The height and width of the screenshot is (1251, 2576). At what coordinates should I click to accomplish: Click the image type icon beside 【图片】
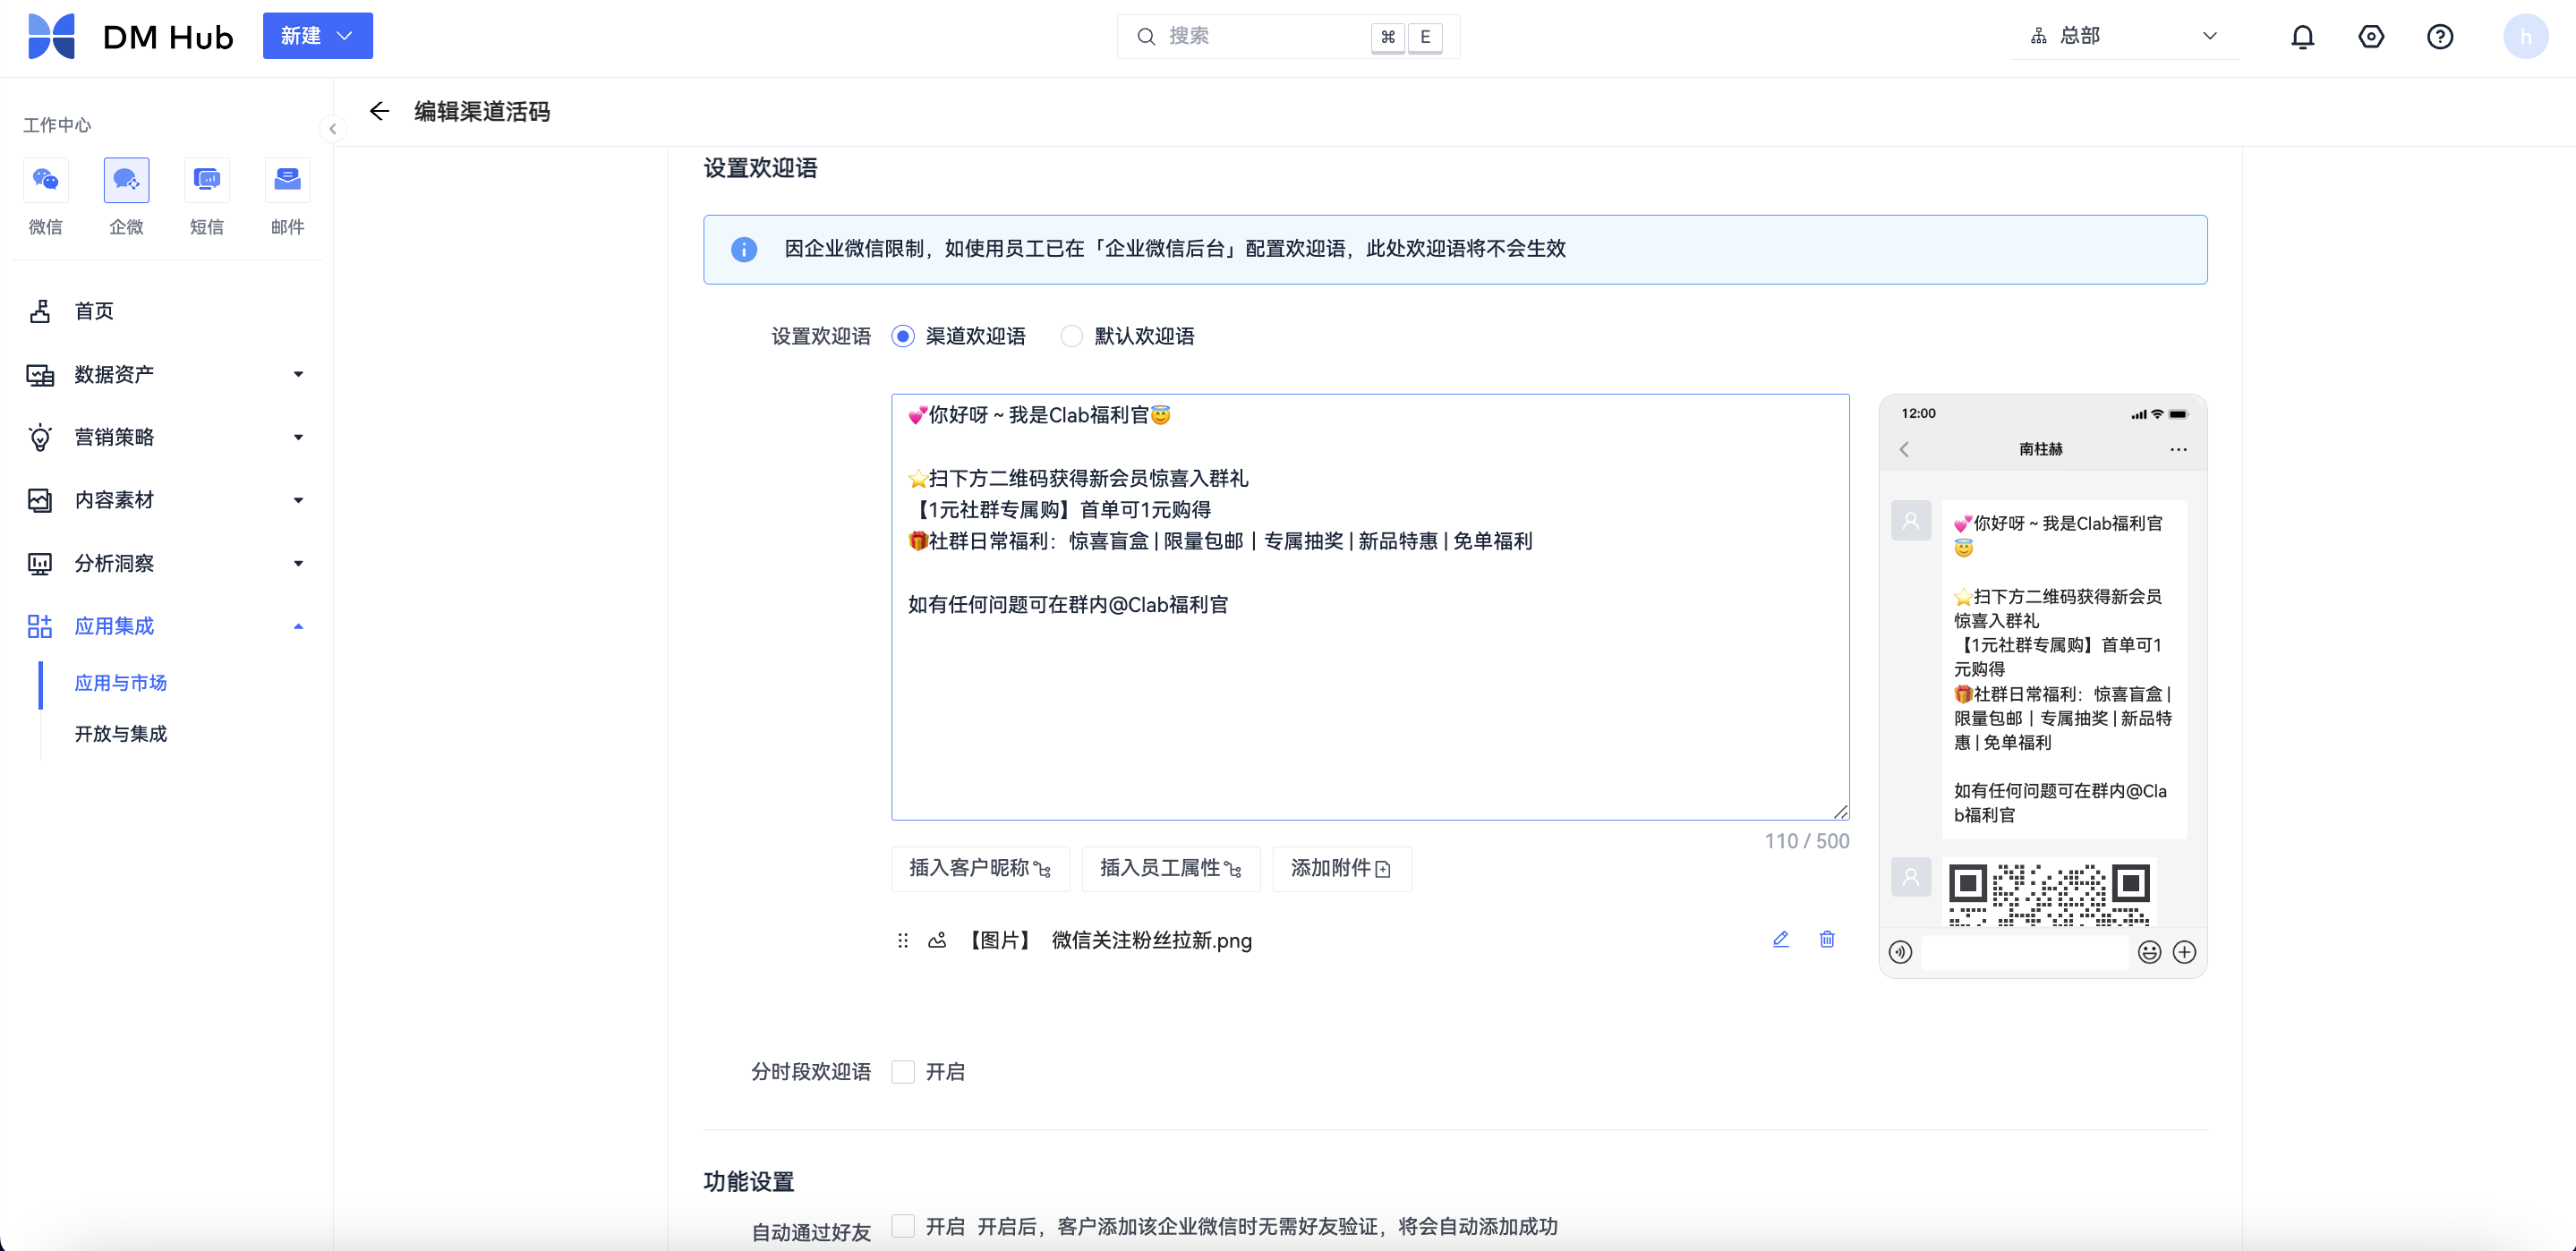click(x=937, y=940)
